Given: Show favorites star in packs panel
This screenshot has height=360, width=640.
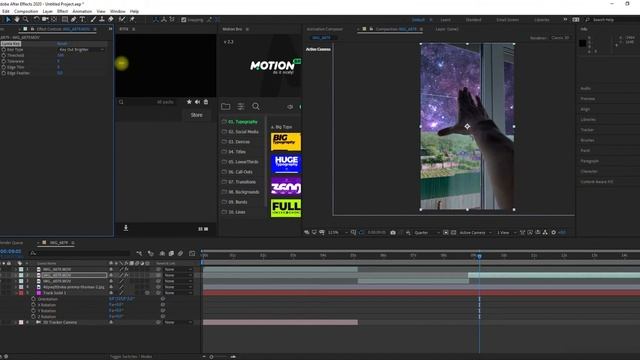Looking at the screenshot, I should pyautogui.click(x=189, y=102).
